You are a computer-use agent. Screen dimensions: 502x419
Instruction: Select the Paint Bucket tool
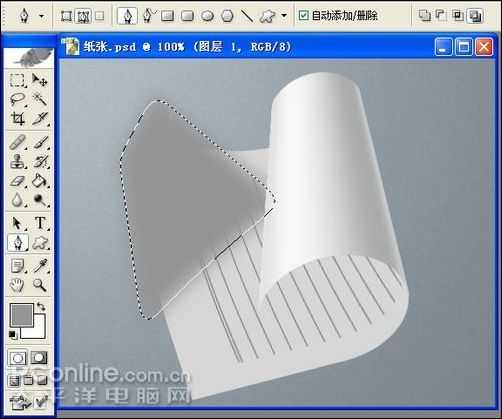[40, 181]
